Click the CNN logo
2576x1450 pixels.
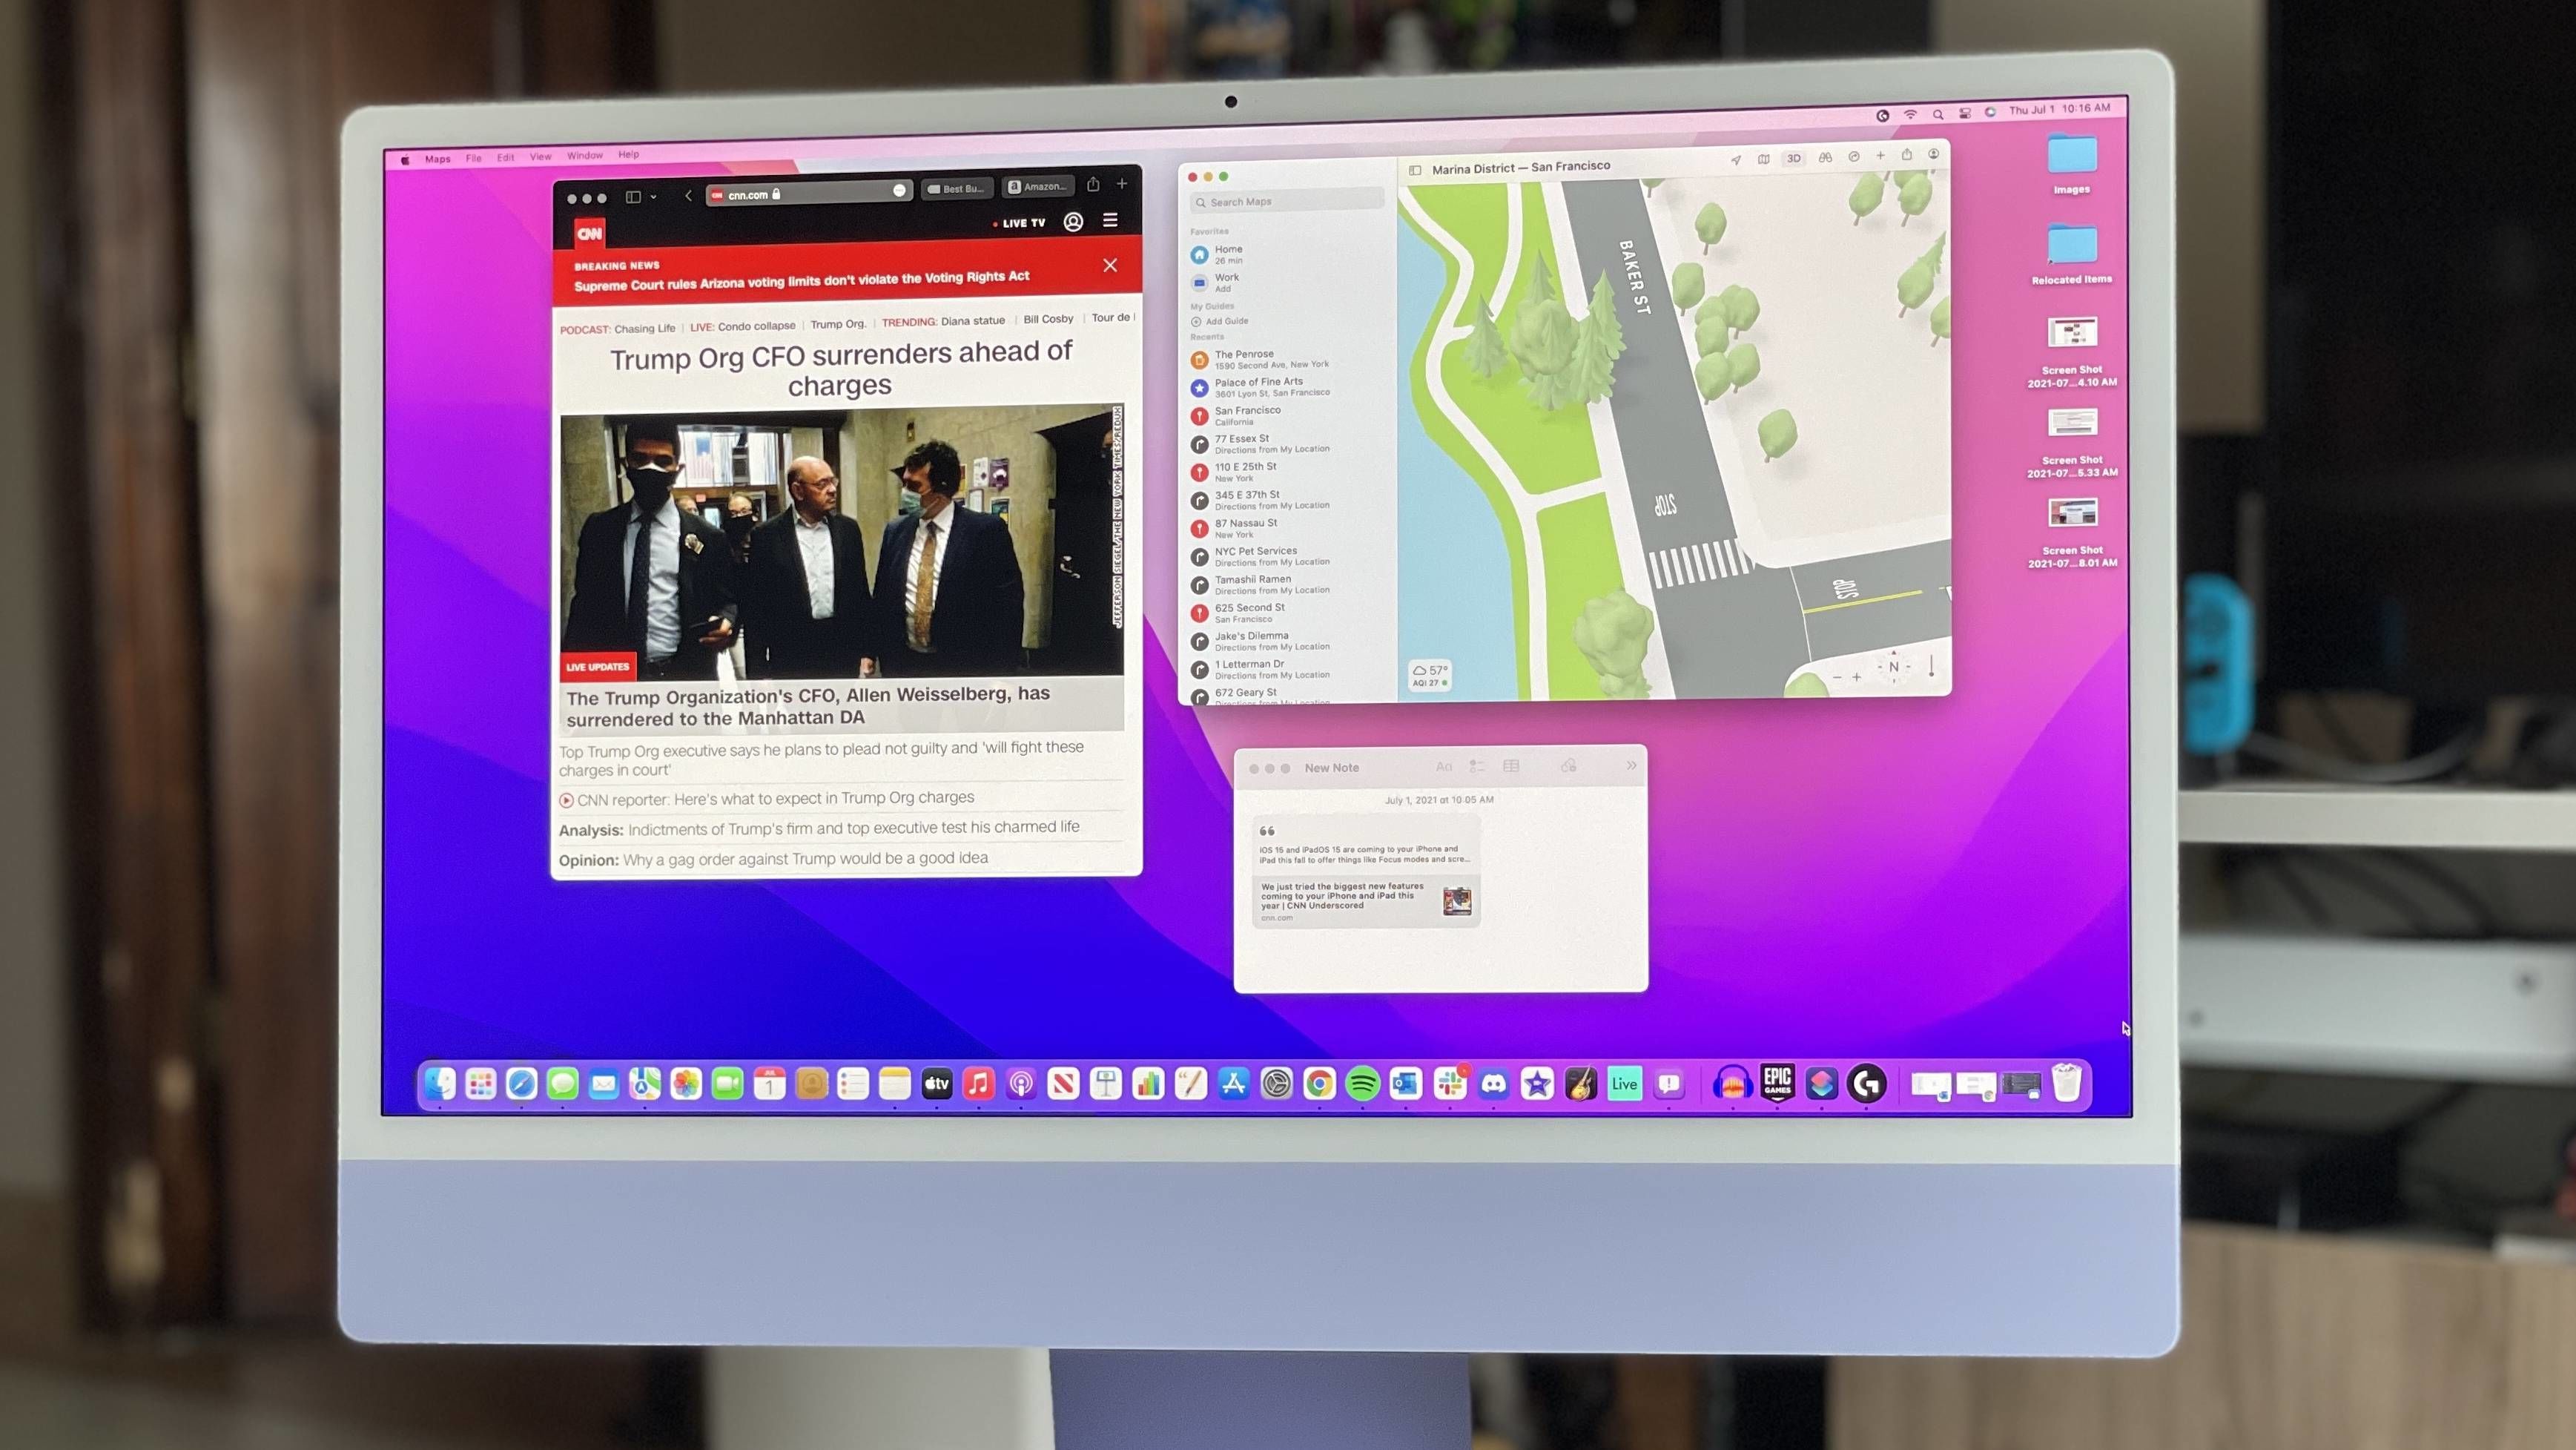click(x=589, y=233)
